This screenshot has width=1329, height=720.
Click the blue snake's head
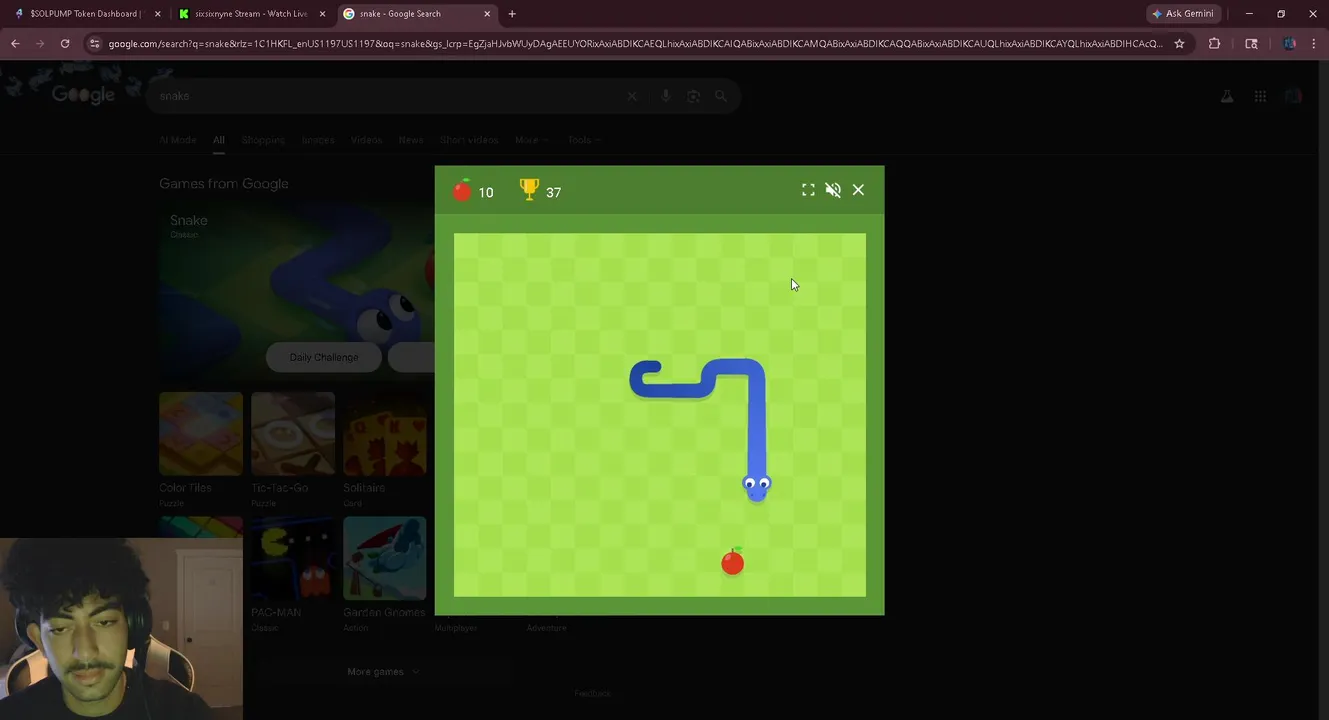757,487
